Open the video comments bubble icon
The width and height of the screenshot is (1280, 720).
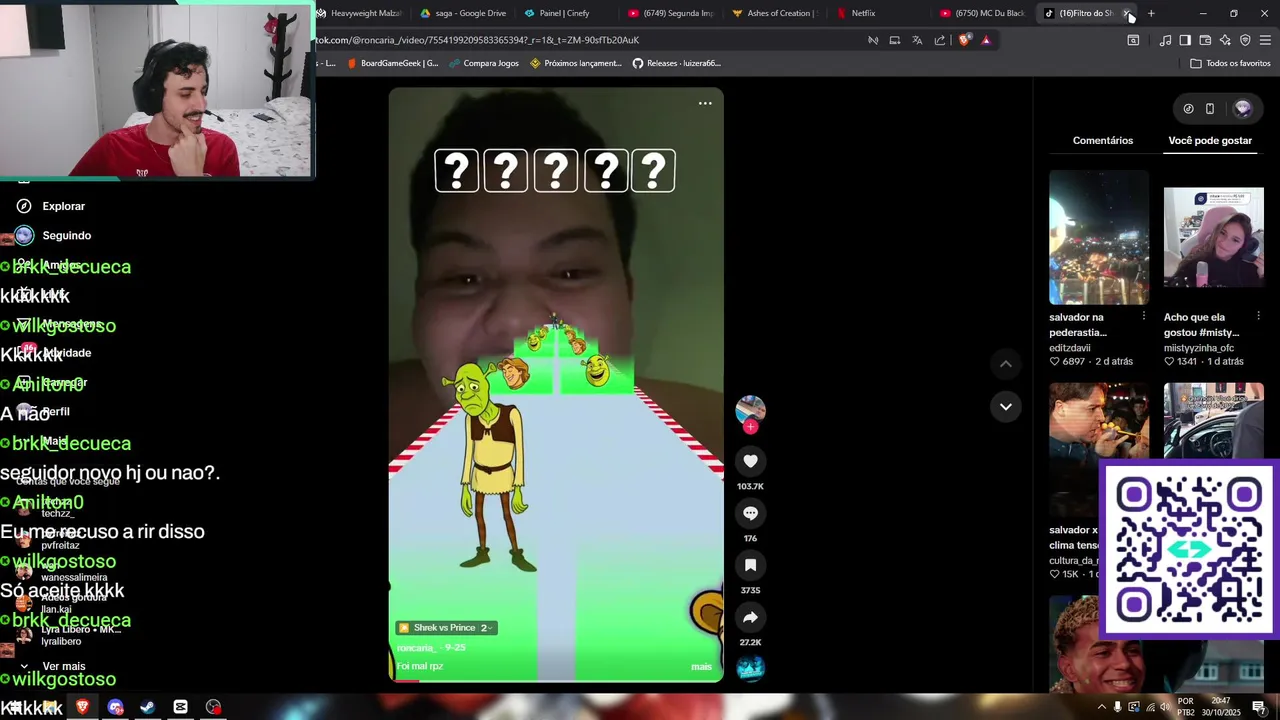click(750, 513)
